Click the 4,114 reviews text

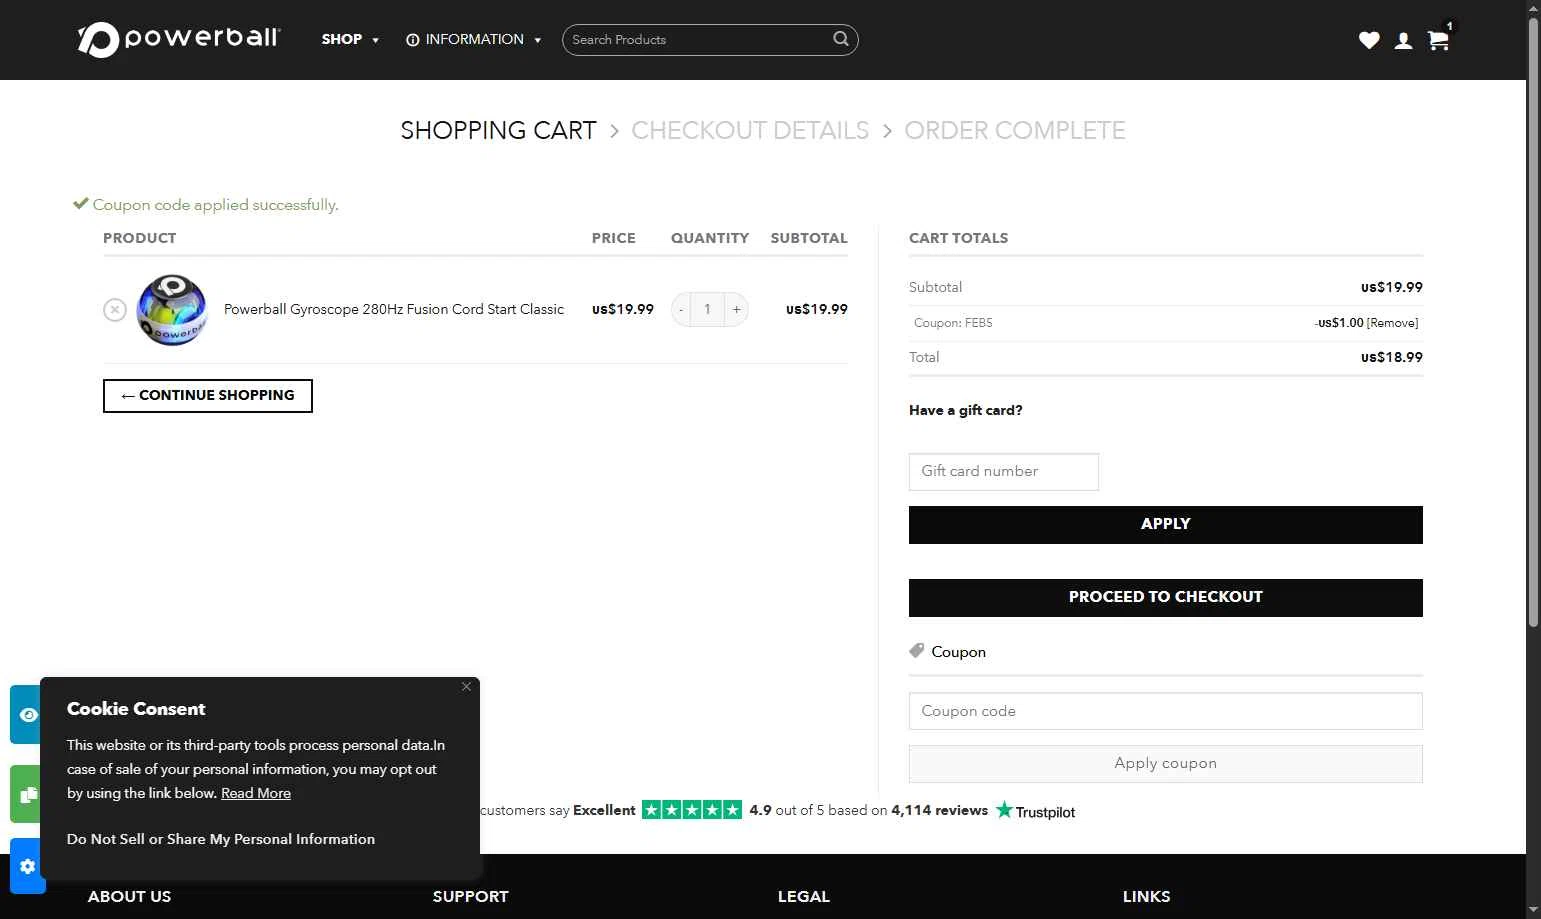pos(940,810)
